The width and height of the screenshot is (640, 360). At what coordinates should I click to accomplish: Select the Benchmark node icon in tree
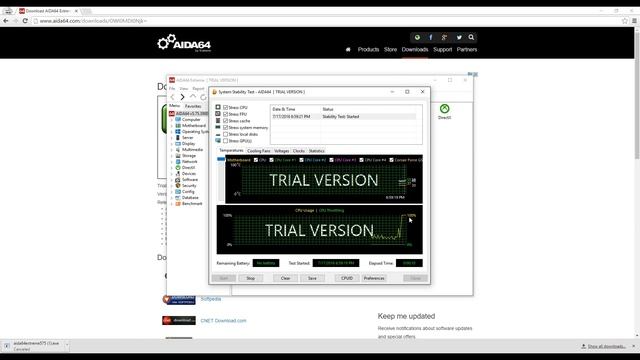coord(178,203)
